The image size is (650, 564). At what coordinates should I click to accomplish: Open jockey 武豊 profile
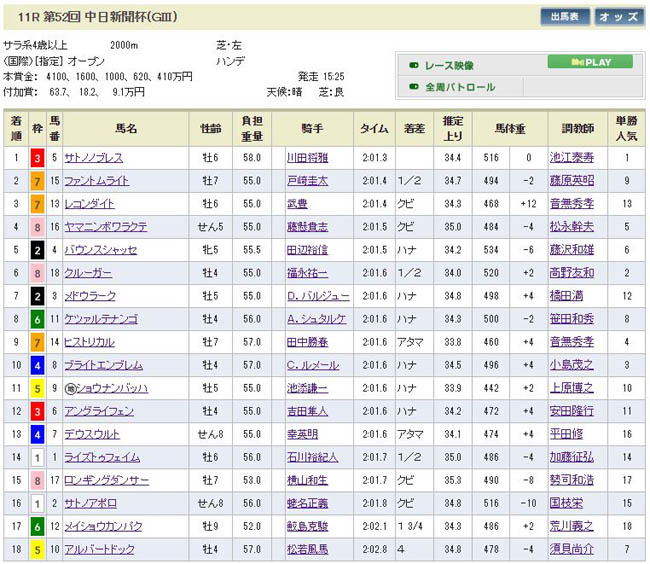point(297,203)
